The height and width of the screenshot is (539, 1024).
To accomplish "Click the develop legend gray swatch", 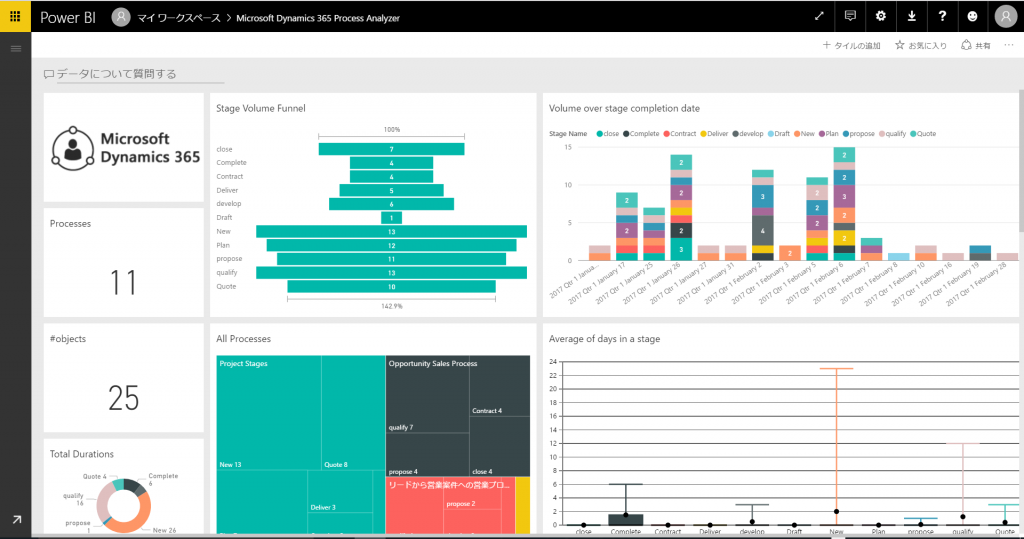I will coord(735,134).
